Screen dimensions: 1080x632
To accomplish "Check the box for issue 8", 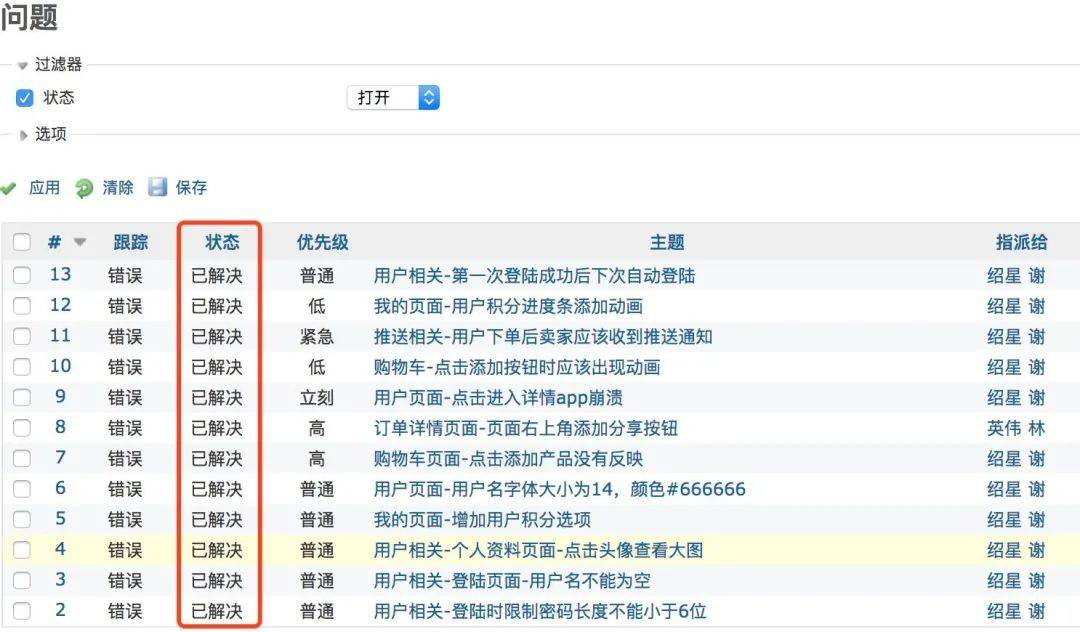I will click(22, 428).
